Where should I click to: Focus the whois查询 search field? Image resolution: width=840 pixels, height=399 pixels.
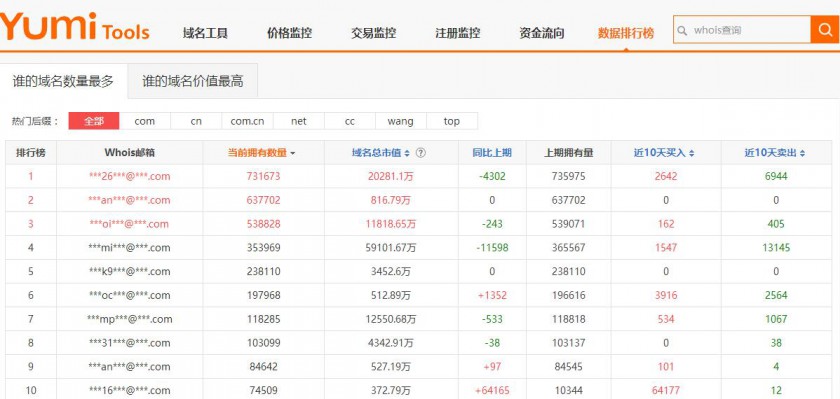749,30
